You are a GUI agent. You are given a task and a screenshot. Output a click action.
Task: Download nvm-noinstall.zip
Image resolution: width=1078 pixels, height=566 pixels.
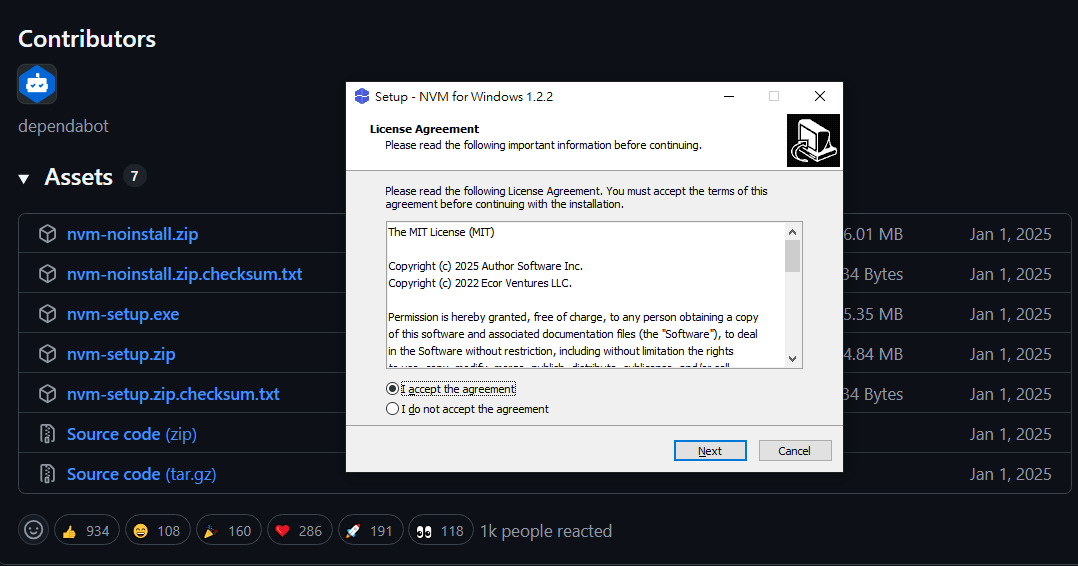(132, 234)
